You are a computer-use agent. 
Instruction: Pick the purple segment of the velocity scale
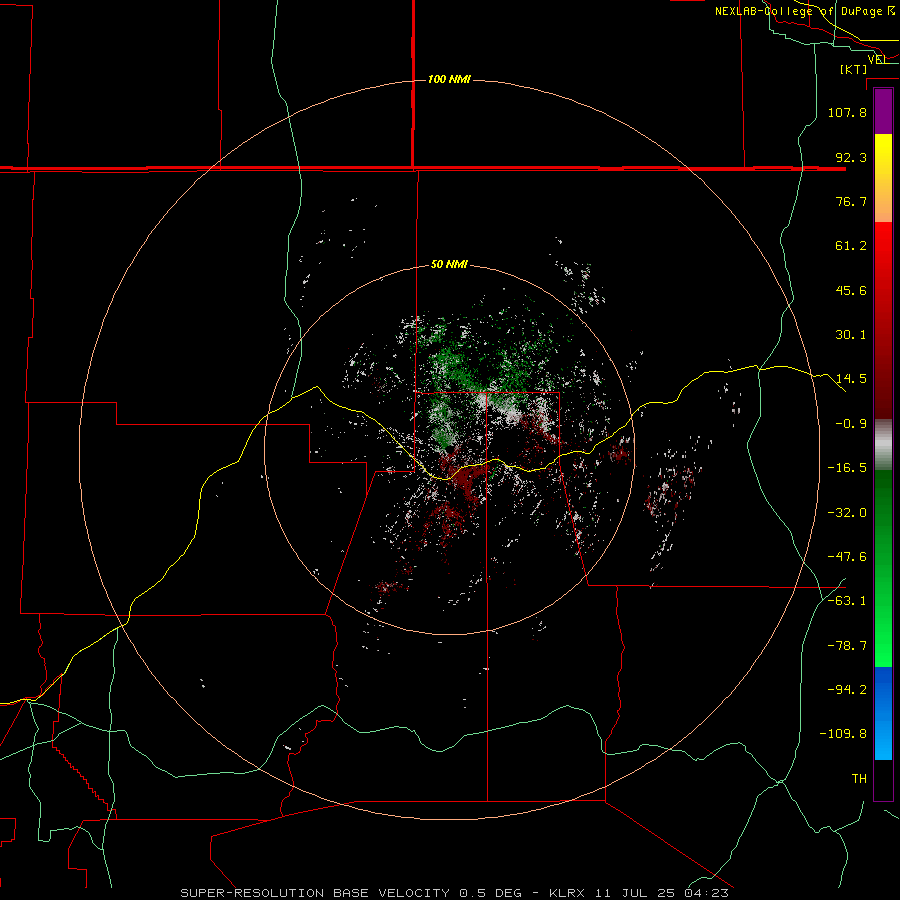point(883,111)
